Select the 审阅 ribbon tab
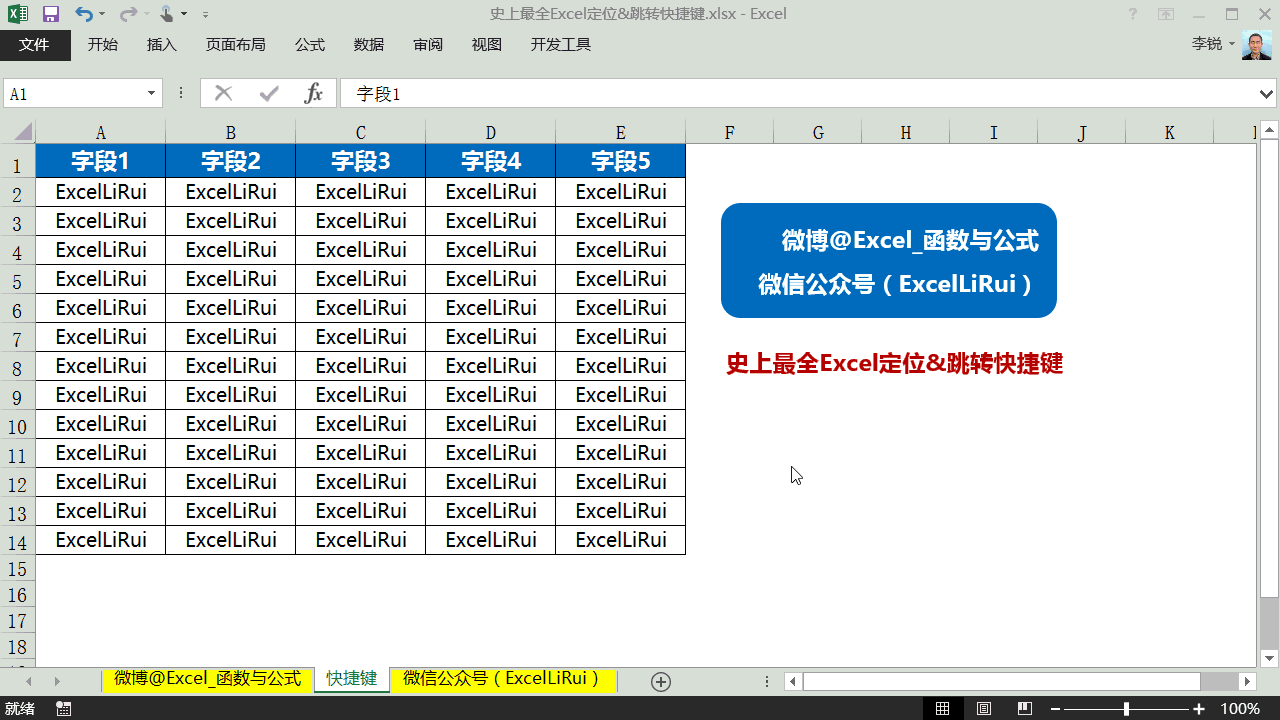 (x=428, y=45)
